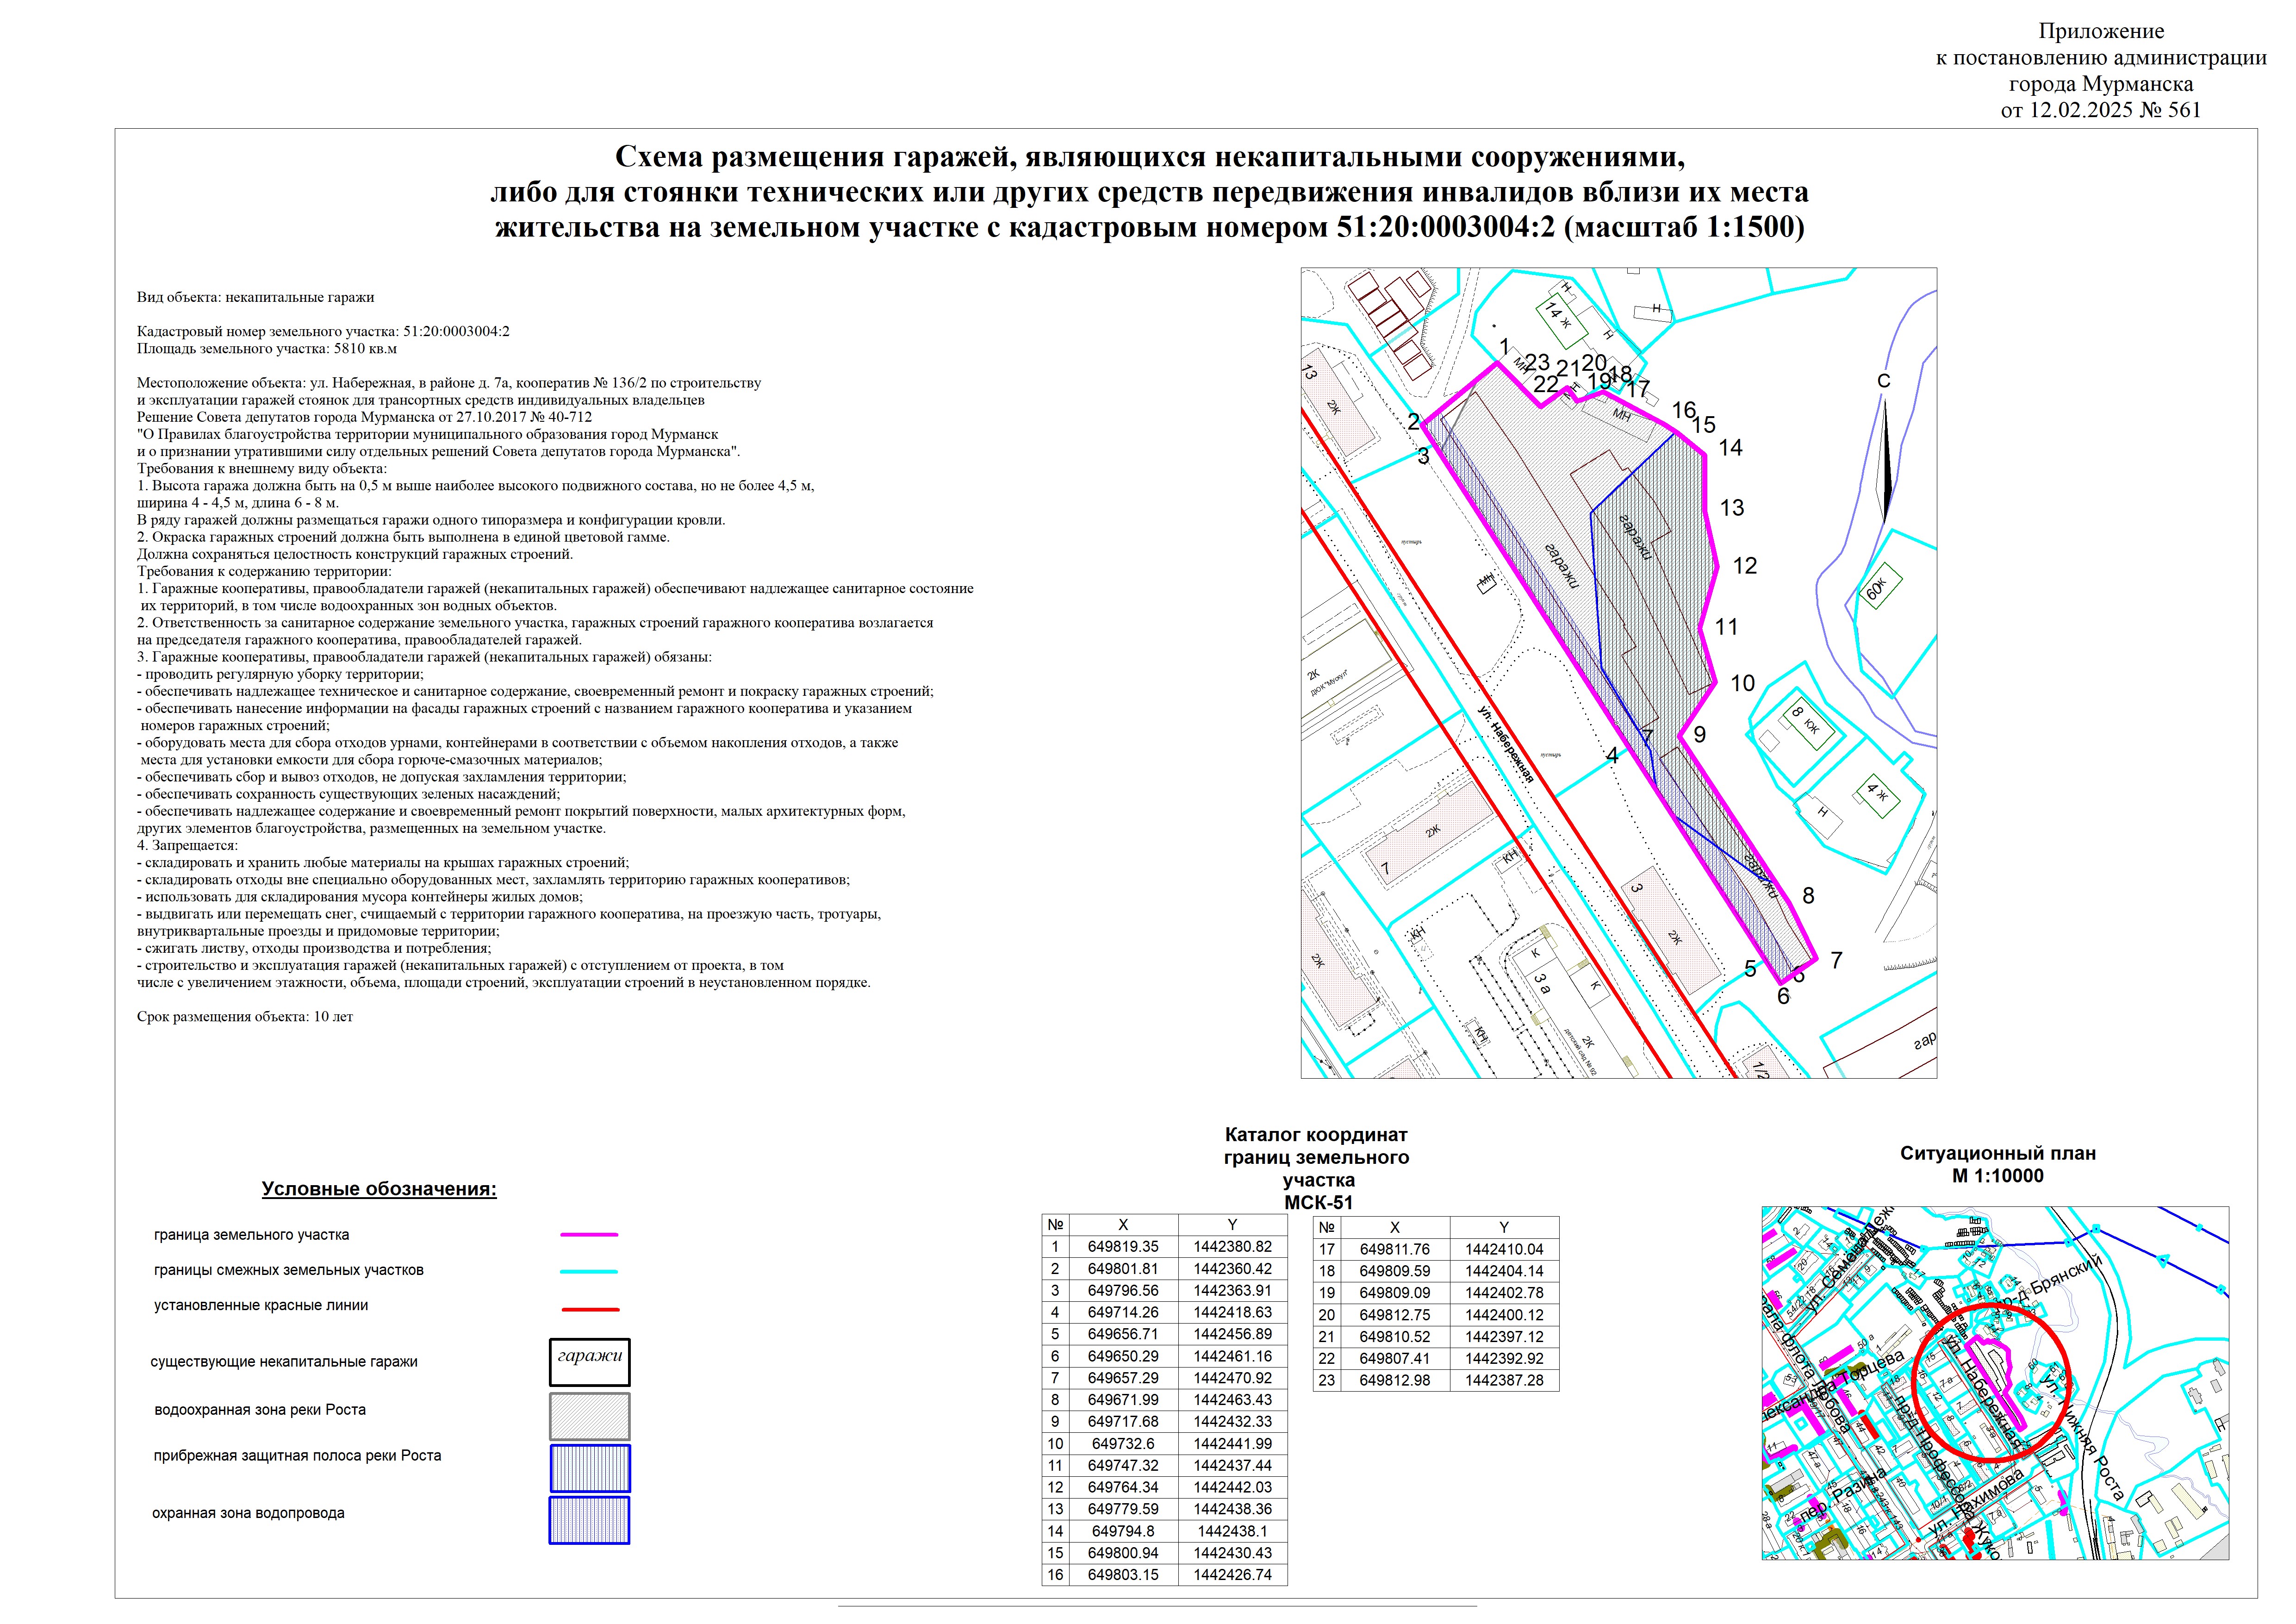The width and height of the screenshot is (2296, 1624).
Task: Click the 'гаражи' legend sample box
Action: pyautogui.click(x=589, y=1361)
